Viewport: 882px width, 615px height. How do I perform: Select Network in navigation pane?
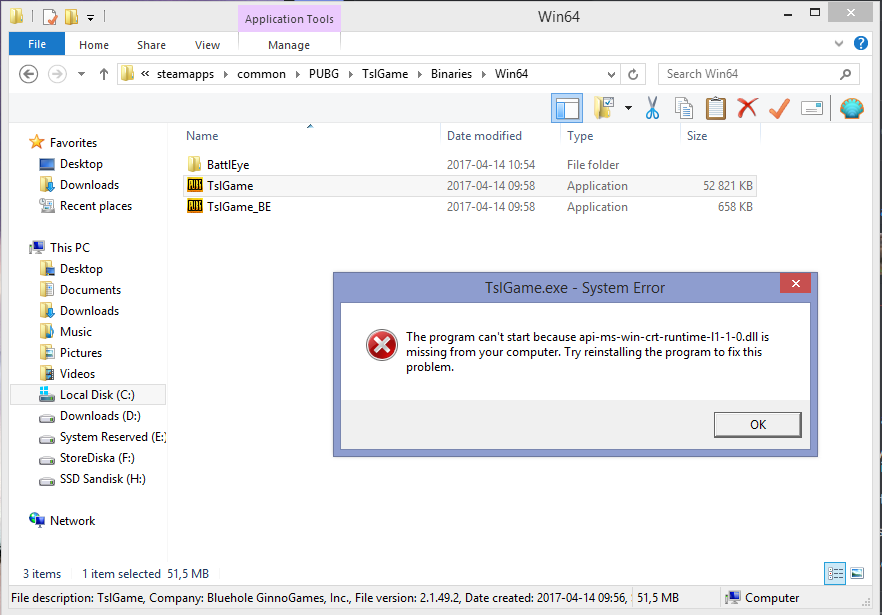72,520
